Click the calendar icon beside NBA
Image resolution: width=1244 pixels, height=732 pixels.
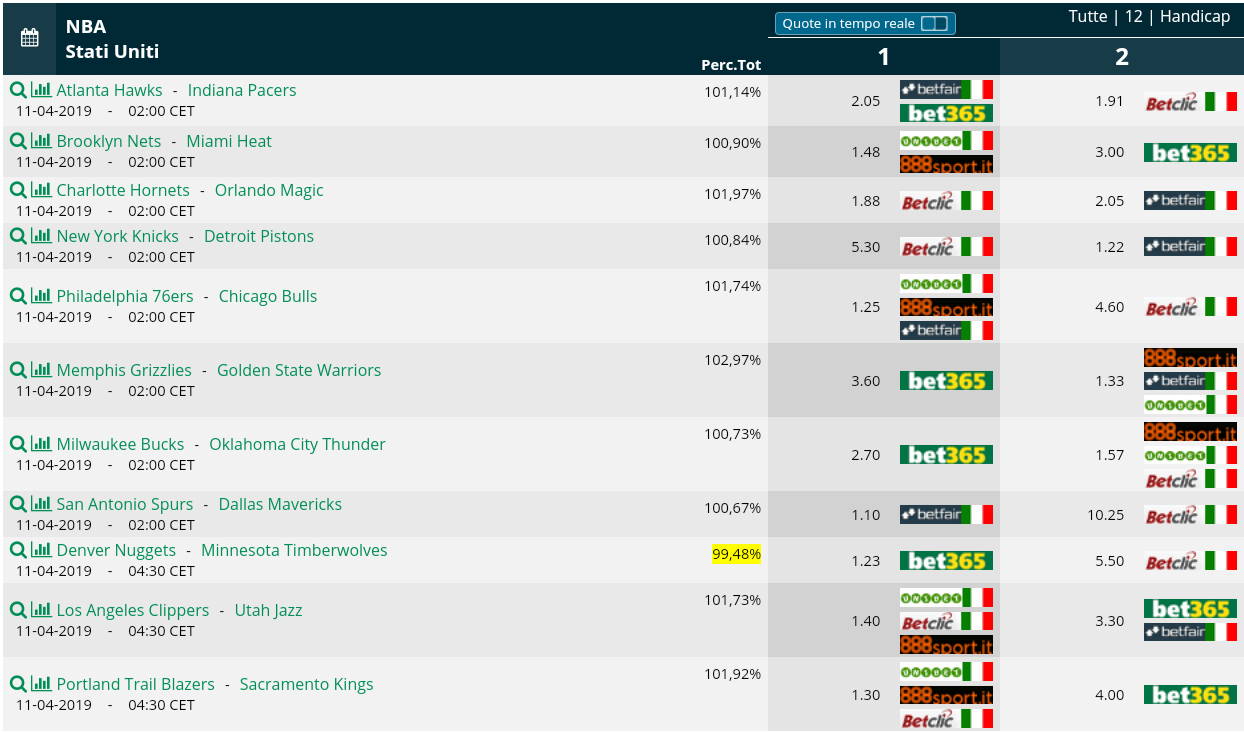(30, 38)
